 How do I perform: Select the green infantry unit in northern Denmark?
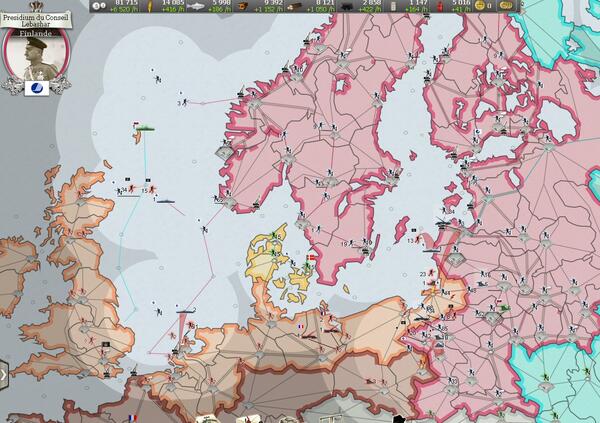[274, 234]
